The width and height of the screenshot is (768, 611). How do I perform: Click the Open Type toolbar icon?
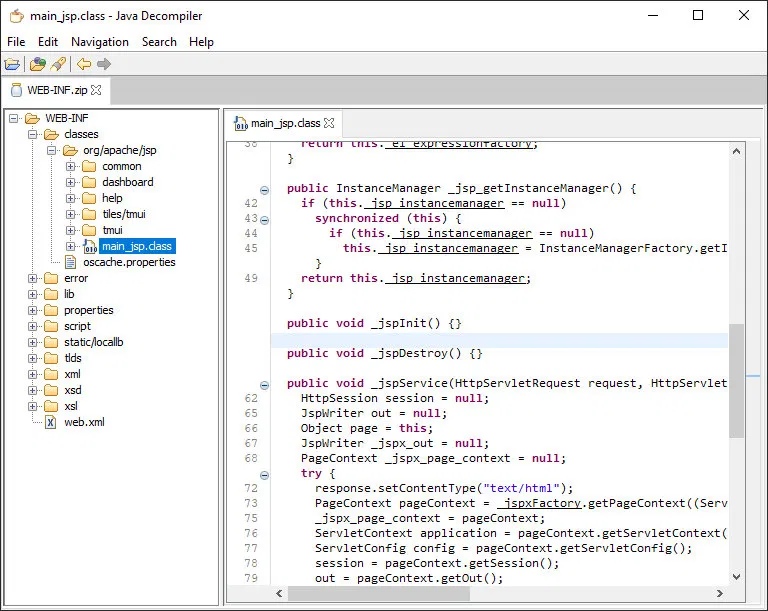(38, 64)
